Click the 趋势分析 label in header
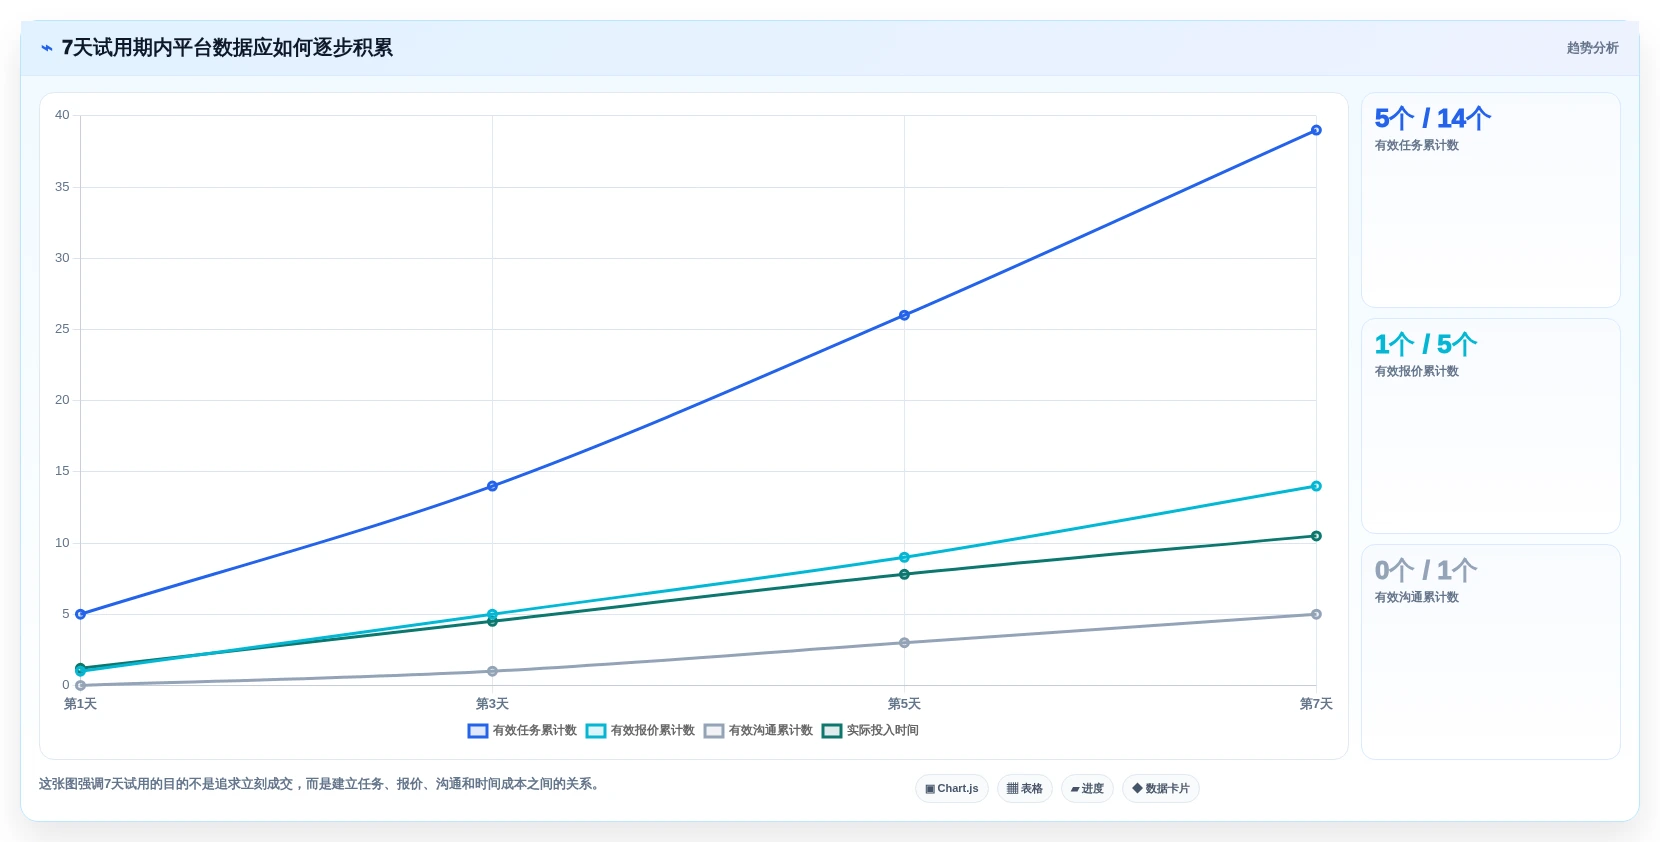Screen dimensions: 1660x842 pos(1593,48)
